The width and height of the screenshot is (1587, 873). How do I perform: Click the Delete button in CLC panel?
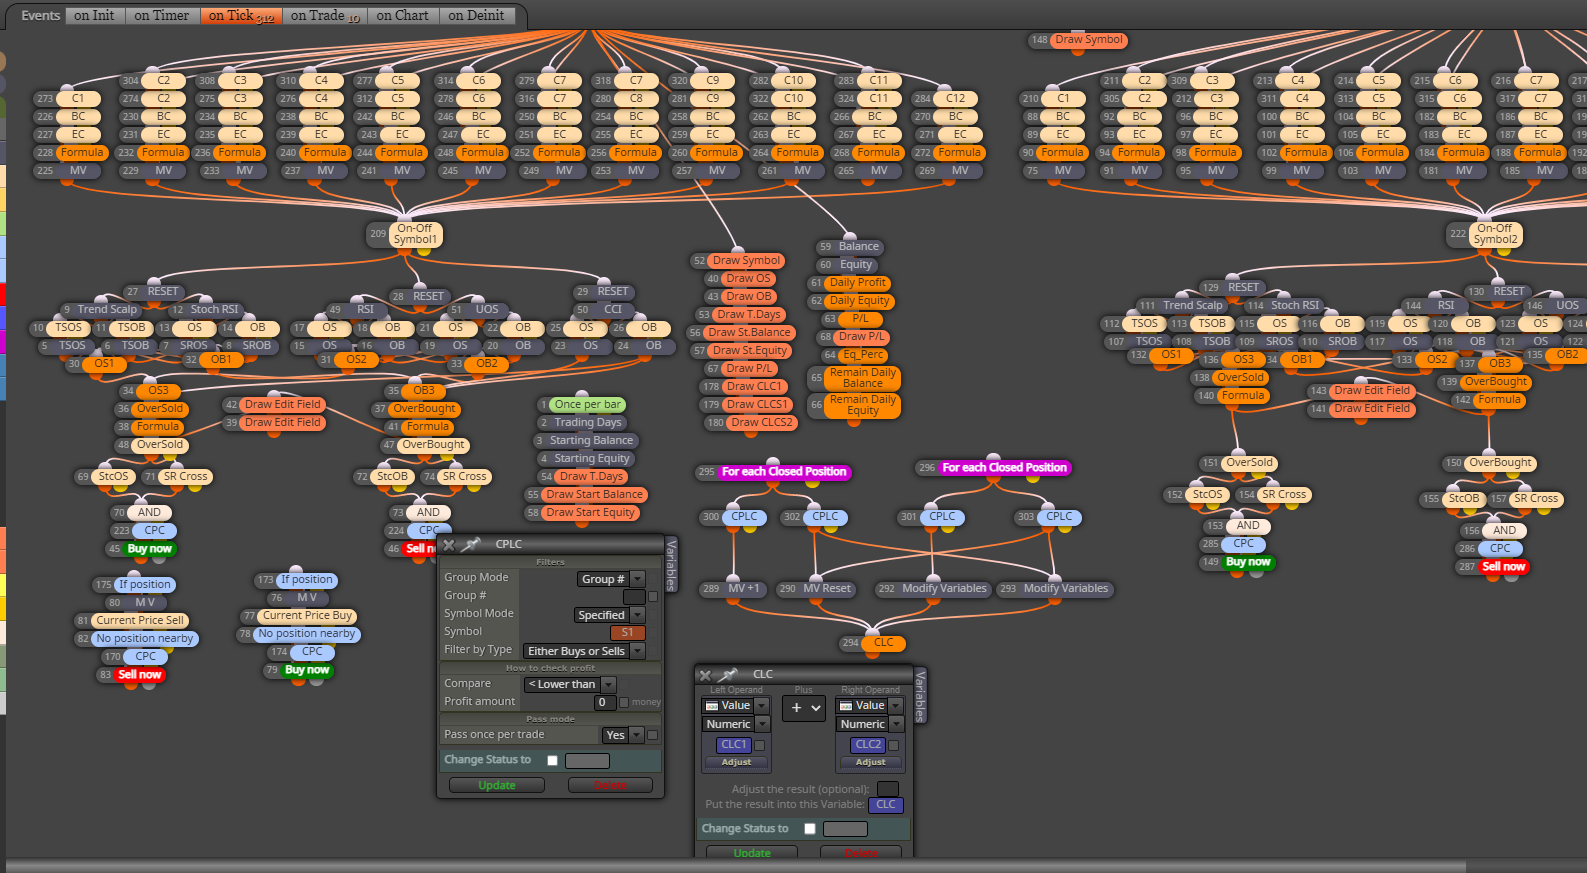[861, 853]
